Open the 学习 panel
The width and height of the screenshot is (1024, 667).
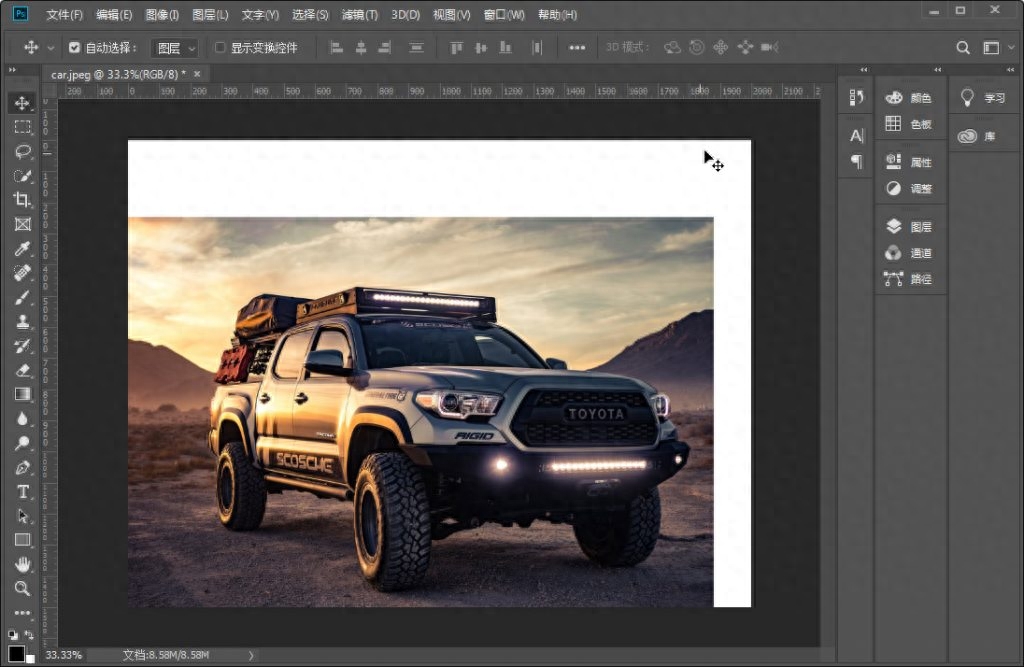tap(983, 98)
